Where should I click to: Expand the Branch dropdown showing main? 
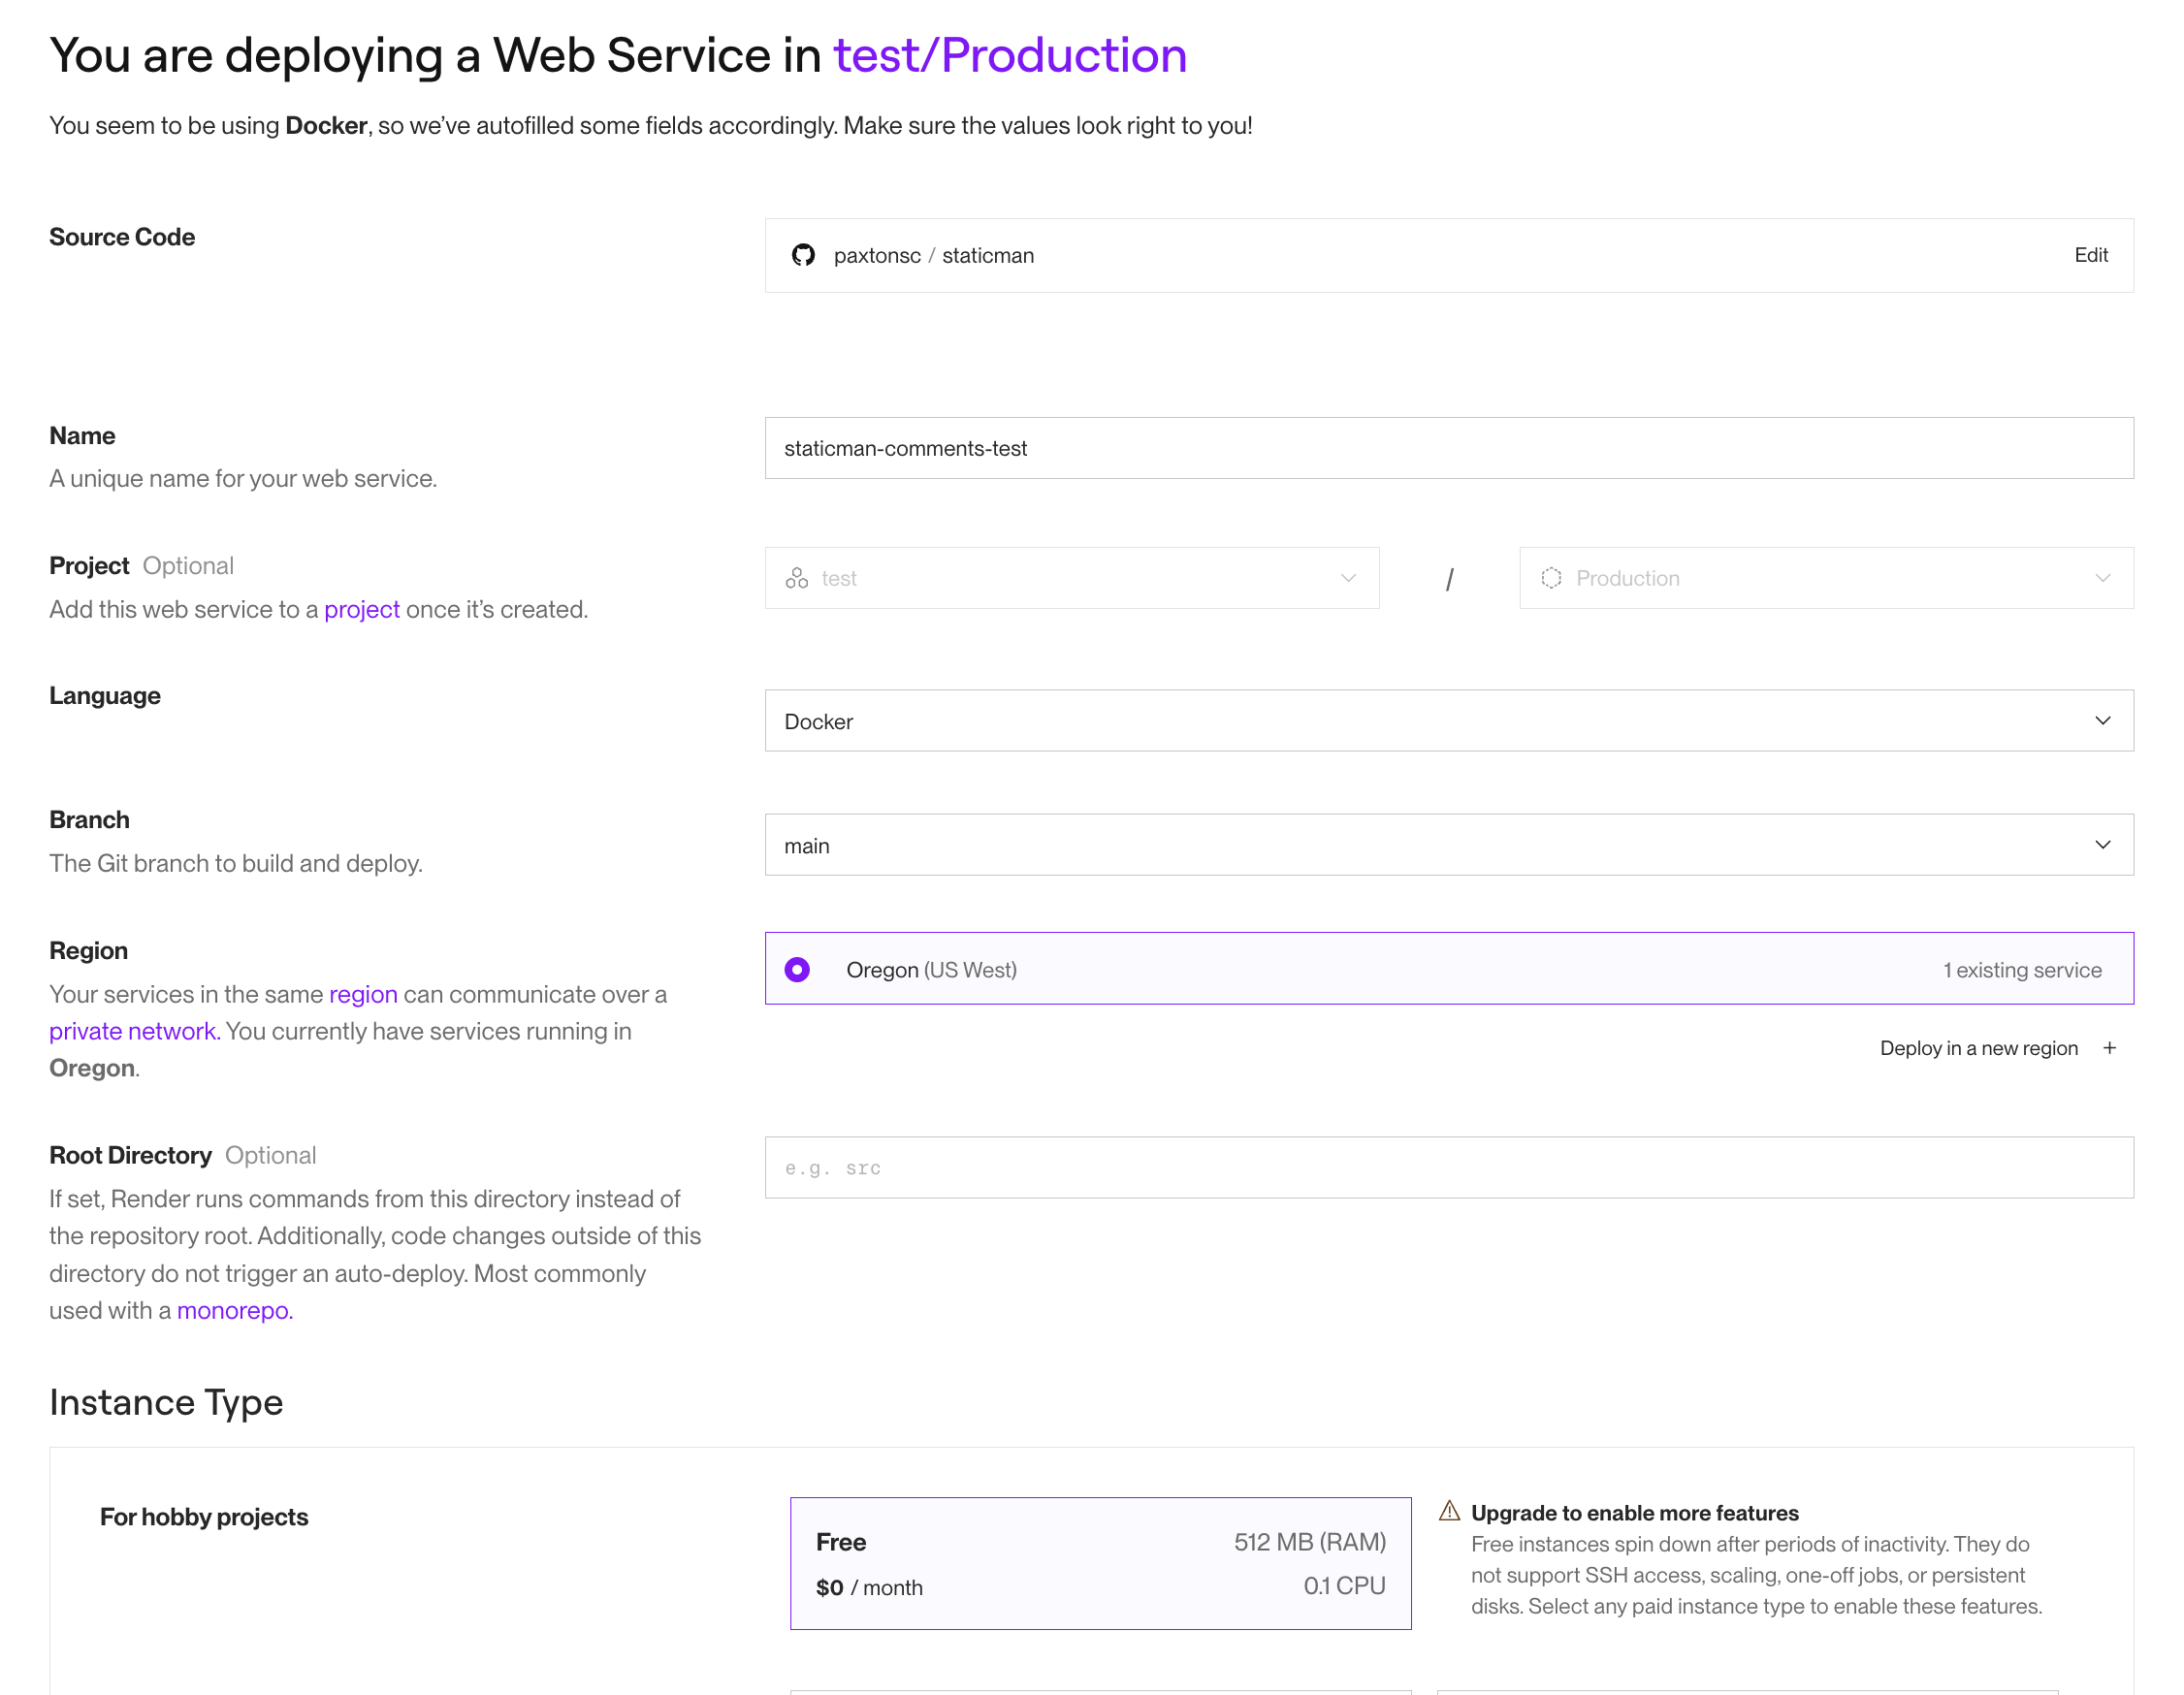pyautogui.click(x=1449, y=845)
